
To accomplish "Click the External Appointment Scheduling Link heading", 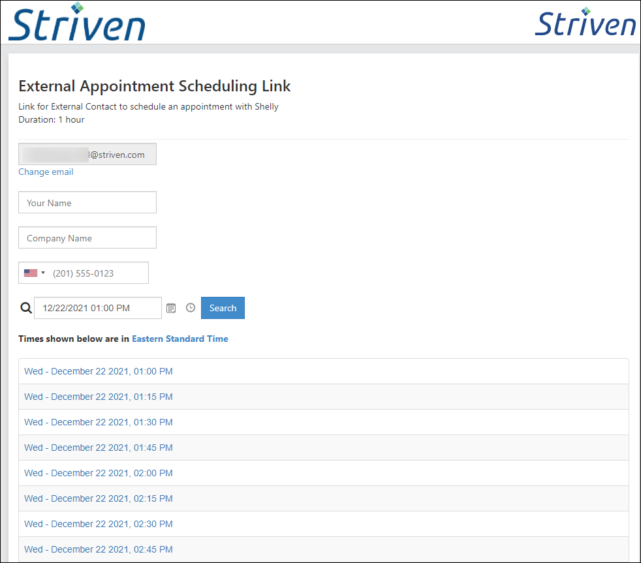I will coord(155,86).
